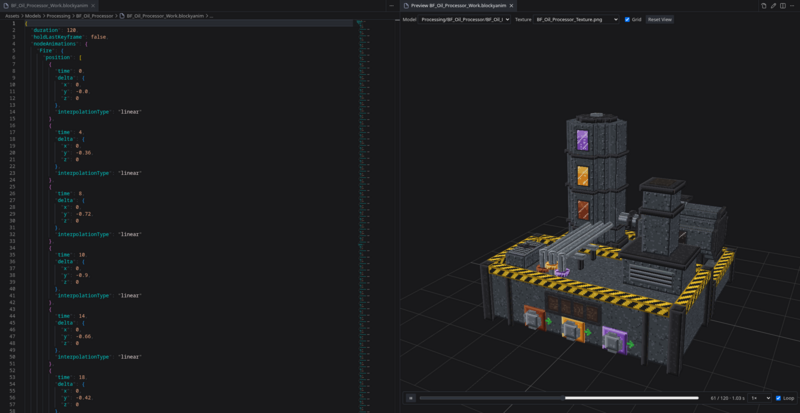Screen dimensions: 800x413
Task: Click the "time": 18 line
Action: [71, 377]
